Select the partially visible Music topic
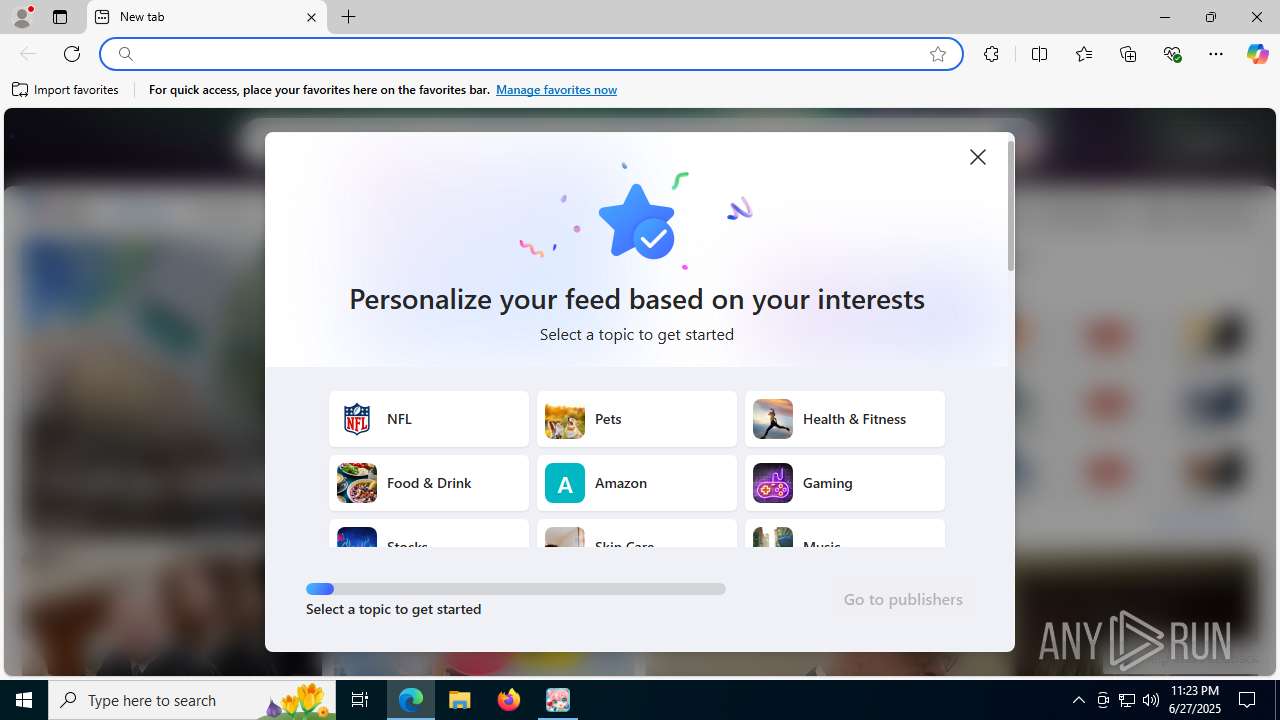 (845, 534)
